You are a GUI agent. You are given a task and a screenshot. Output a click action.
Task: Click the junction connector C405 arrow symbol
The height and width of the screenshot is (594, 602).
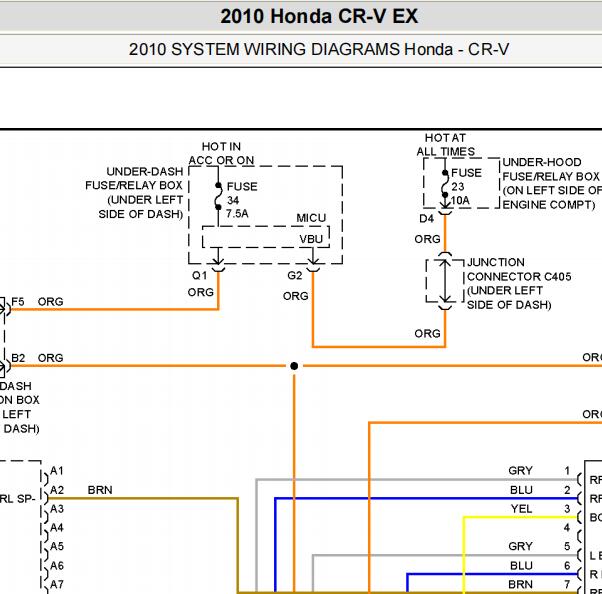pyautogui.click(x=445, y=281)
